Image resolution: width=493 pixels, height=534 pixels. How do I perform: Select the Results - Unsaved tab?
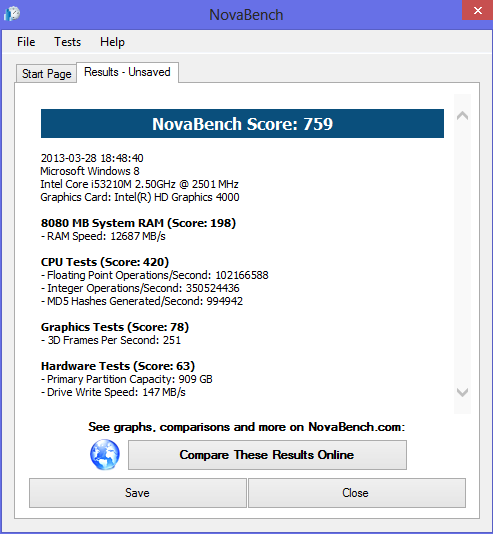coord(127,72)
